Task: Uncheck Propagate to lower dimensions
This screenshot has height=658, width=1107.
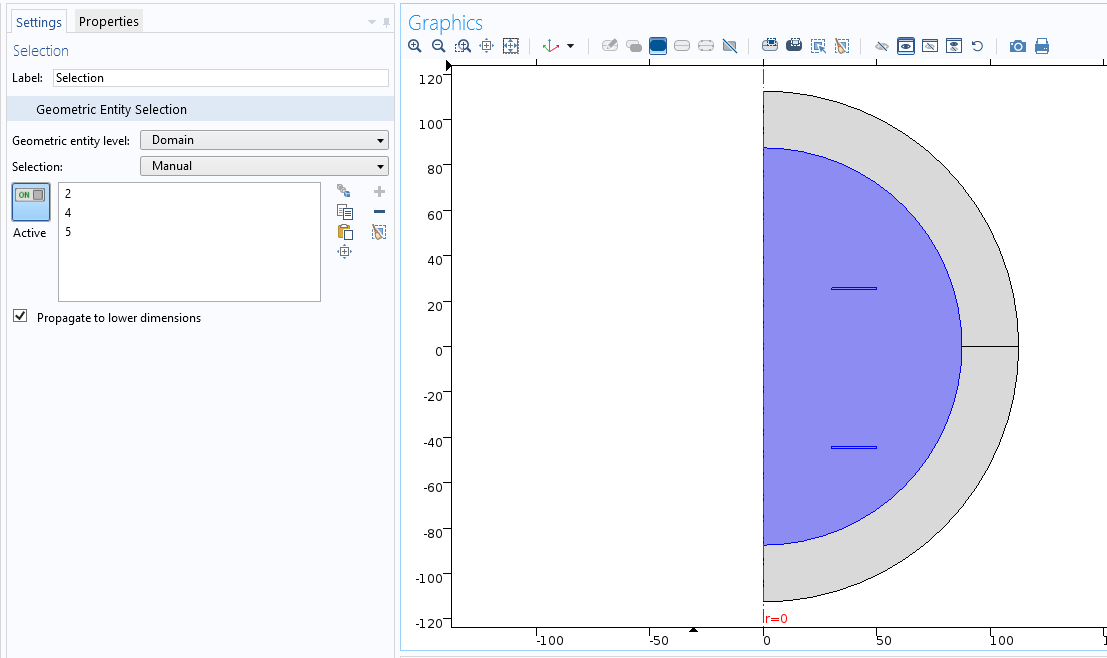Action: click(x=20, y=317)
